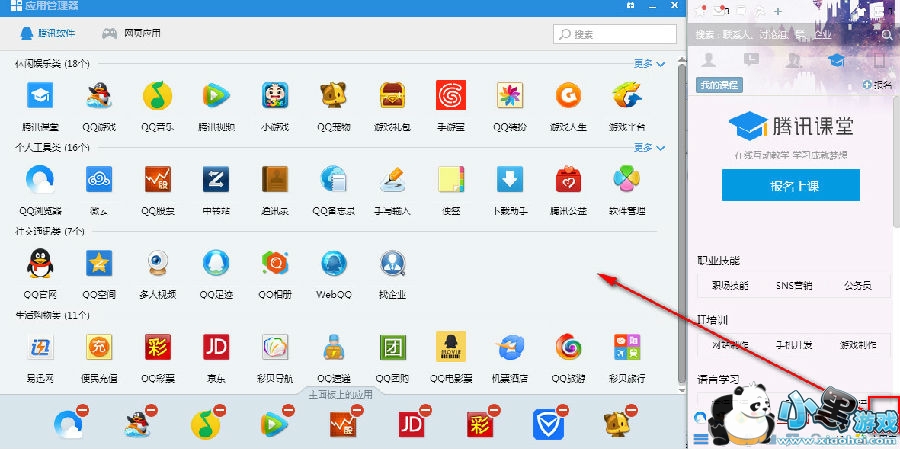Expand 更多 for the entertainment category
The width and height of the screenshot is (900, 449).
pos(649,64)
